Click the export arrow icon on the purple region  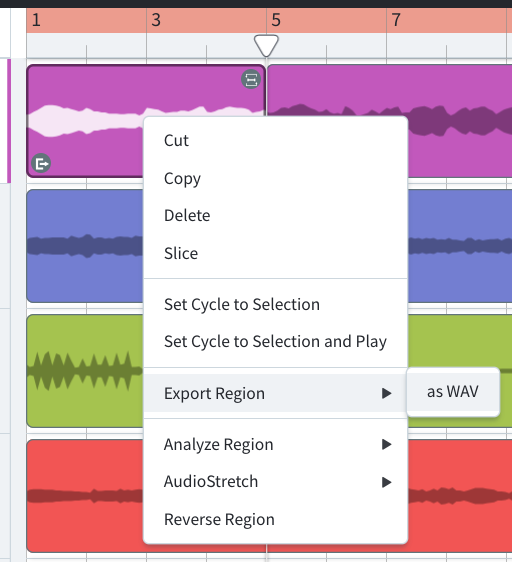click(x=41, y=163)
